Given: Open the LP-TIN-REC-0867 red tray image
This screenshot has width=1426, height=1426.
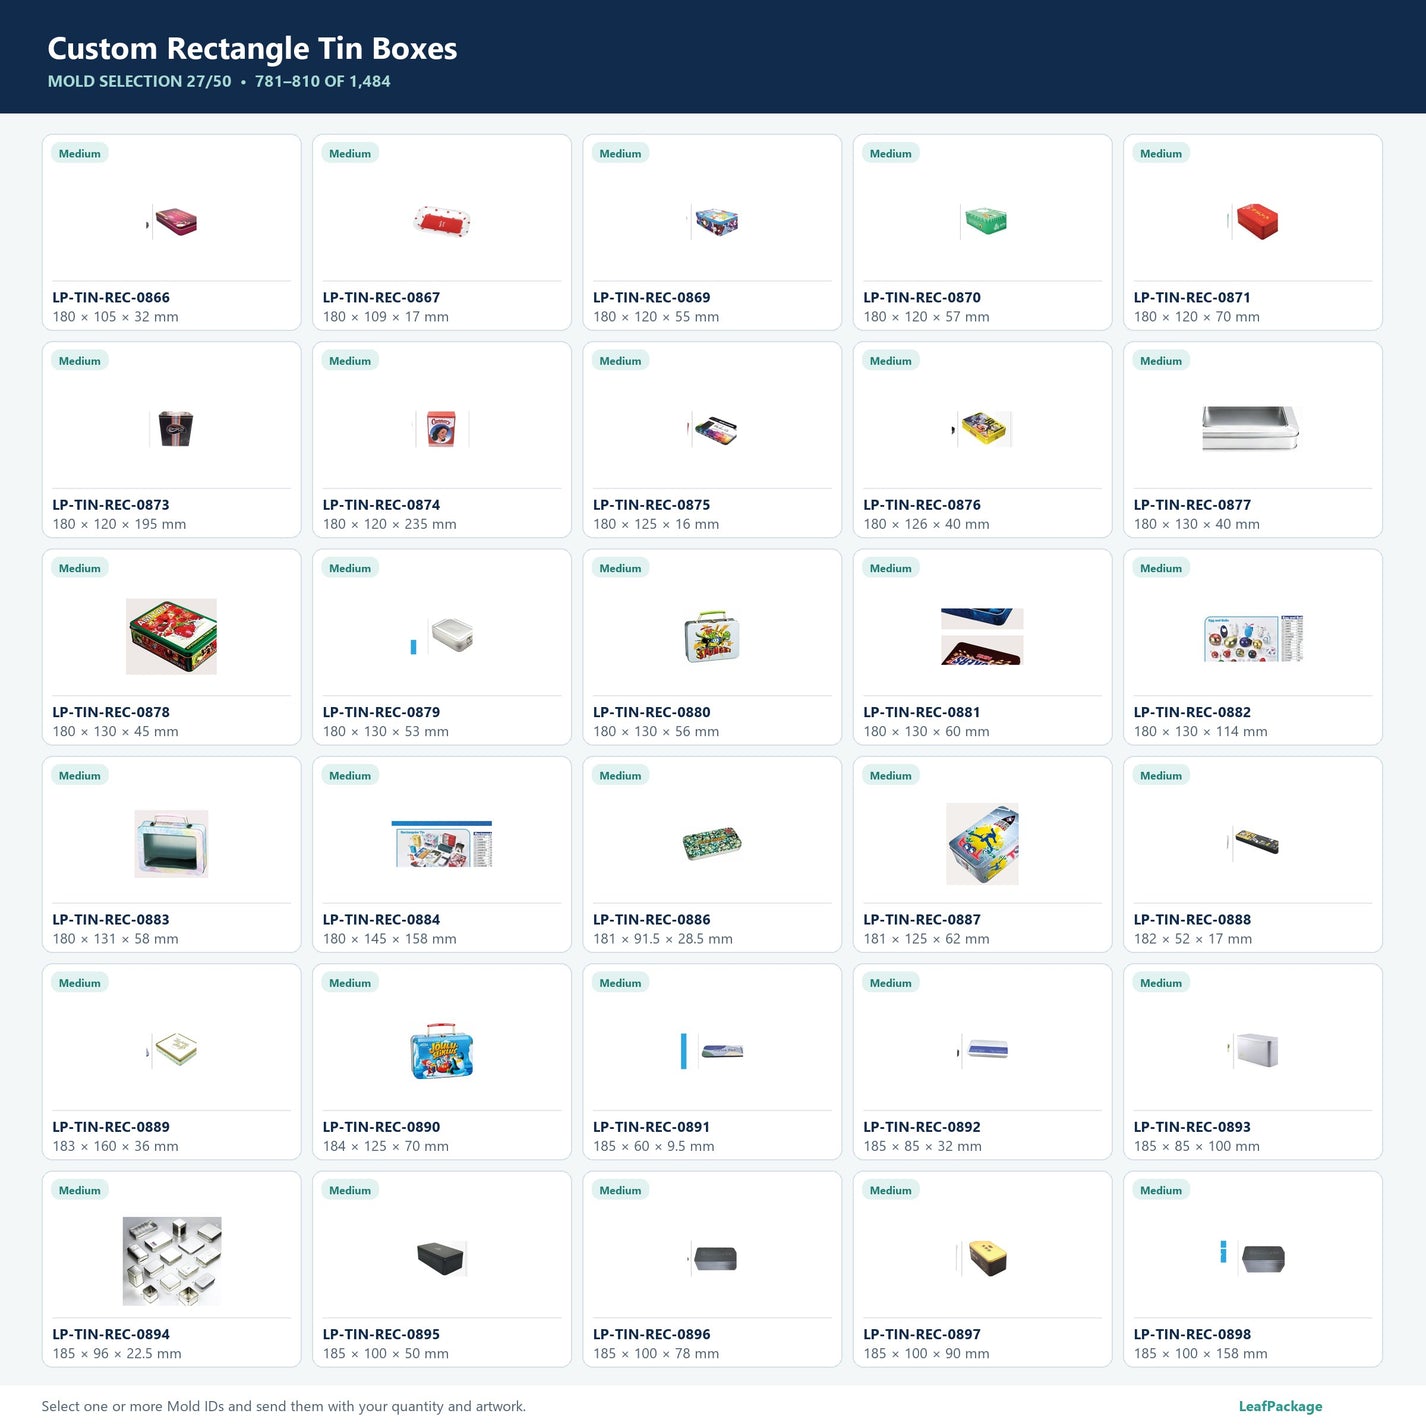Looking at the screenshot, I should (x=442, y=222).
